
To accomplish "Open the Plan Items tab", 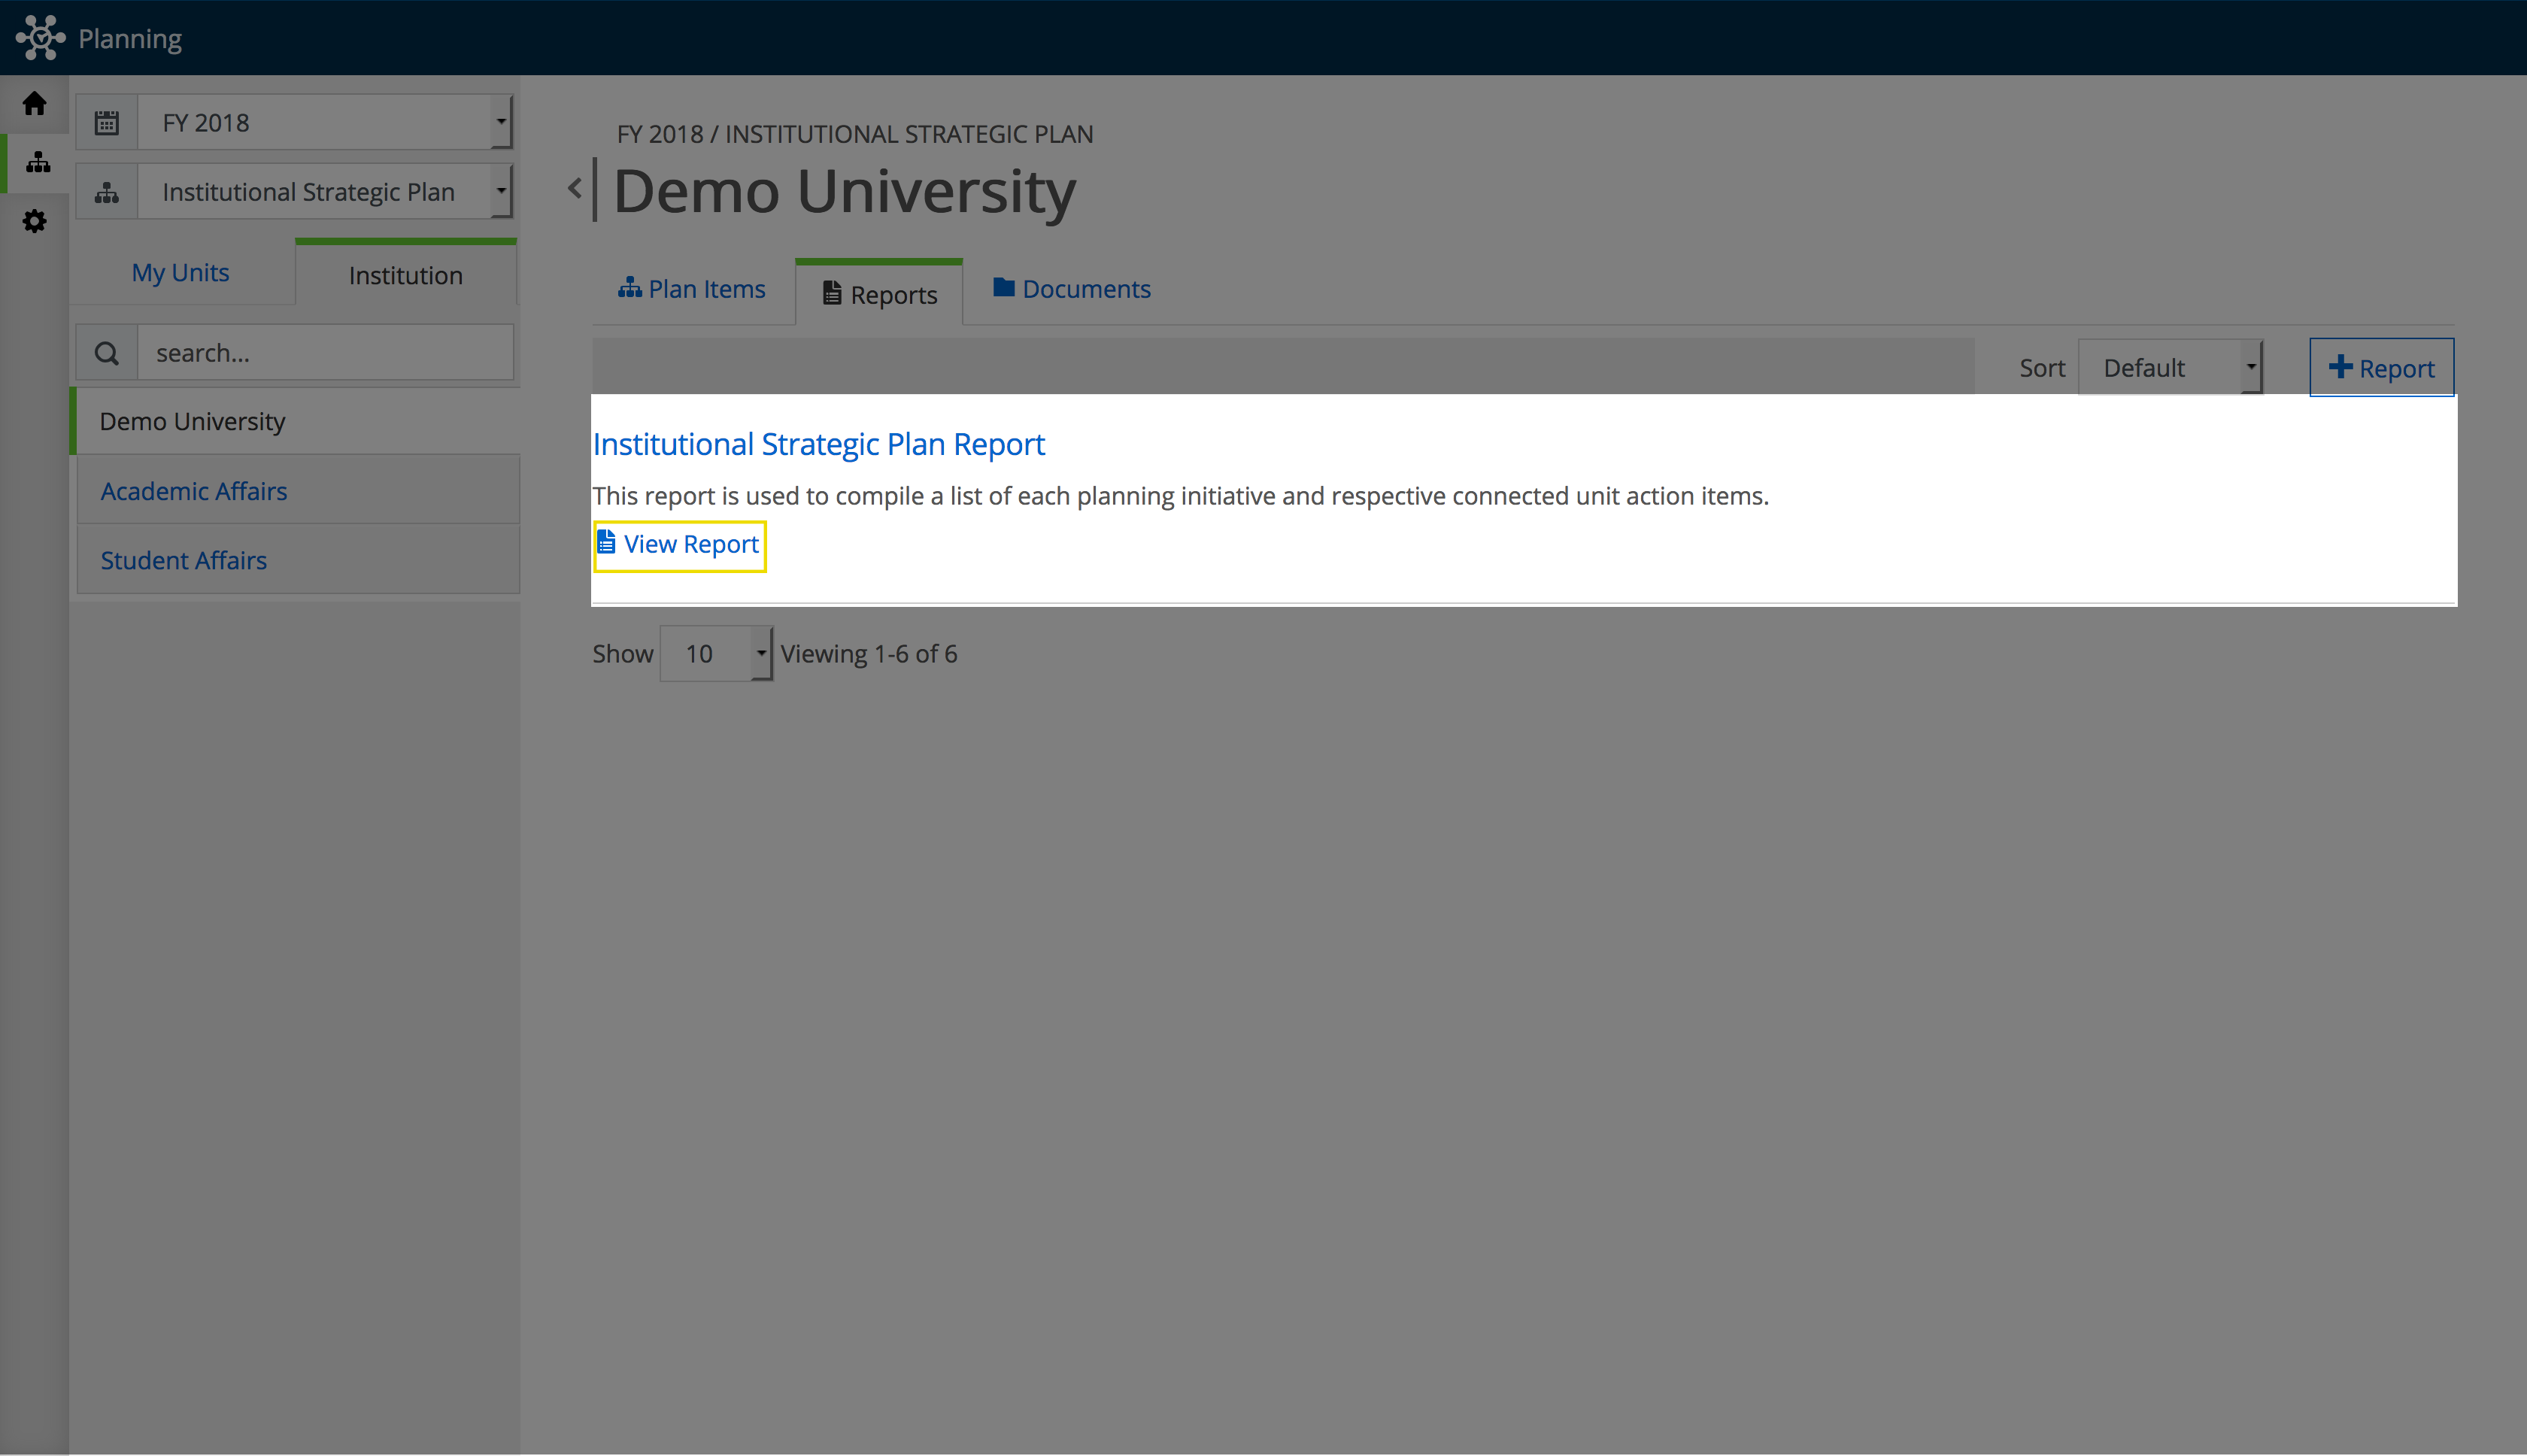I will pos(692,289).
